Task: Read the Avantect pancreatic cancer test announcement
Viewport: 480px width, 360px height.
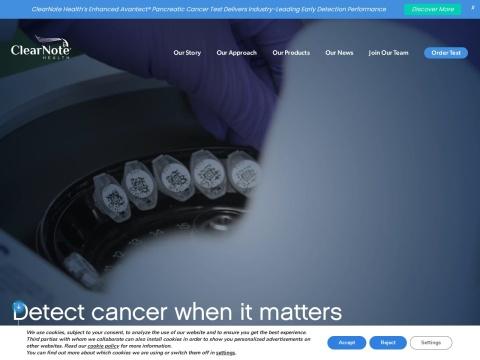Action: coord(209,9)
